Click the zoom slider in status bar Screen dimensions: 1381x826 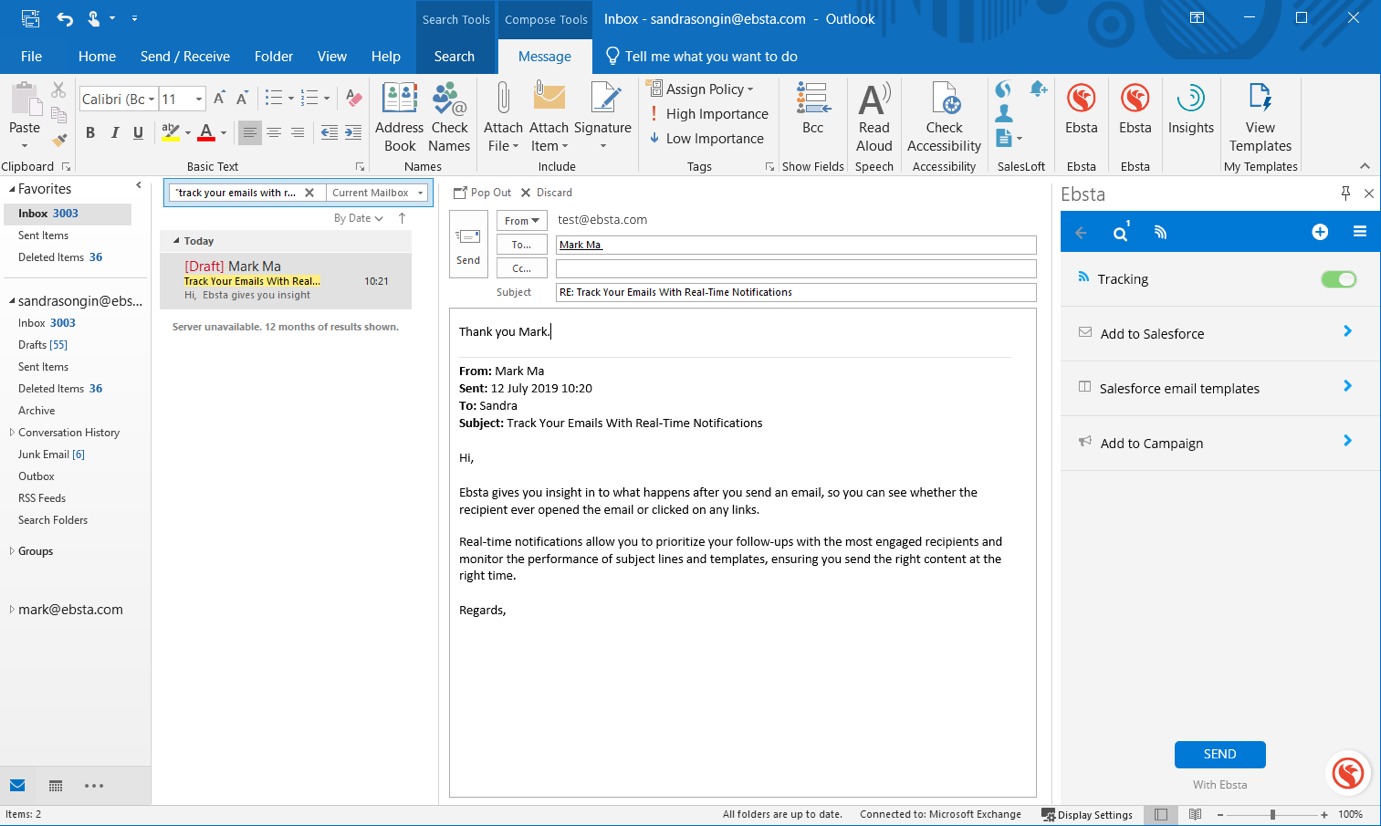[1272, 815]
